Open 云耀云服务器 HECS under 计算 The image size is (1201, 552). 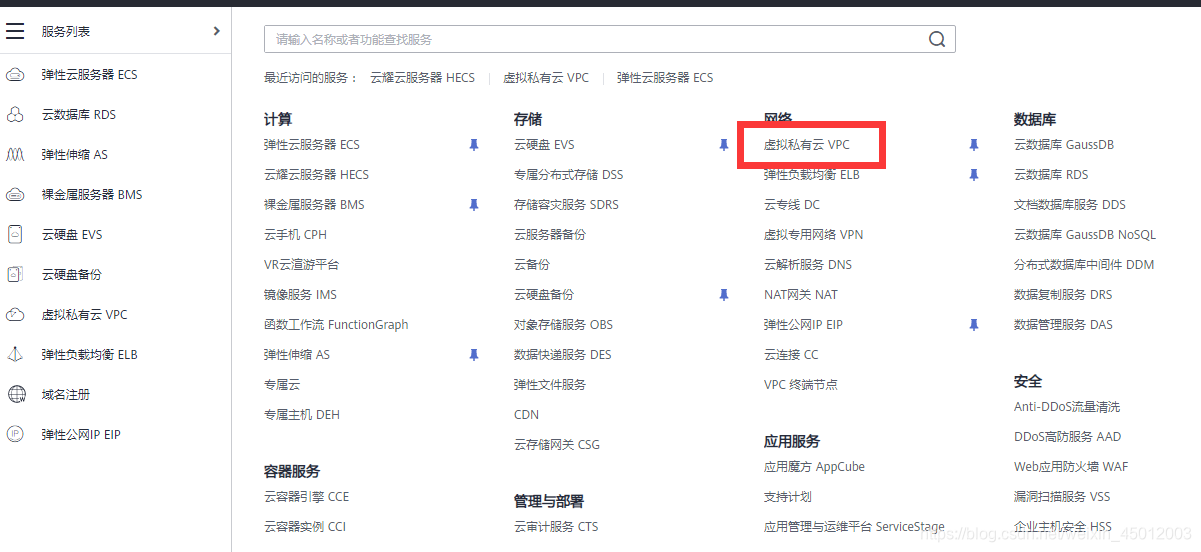click(x=316, y=175)
